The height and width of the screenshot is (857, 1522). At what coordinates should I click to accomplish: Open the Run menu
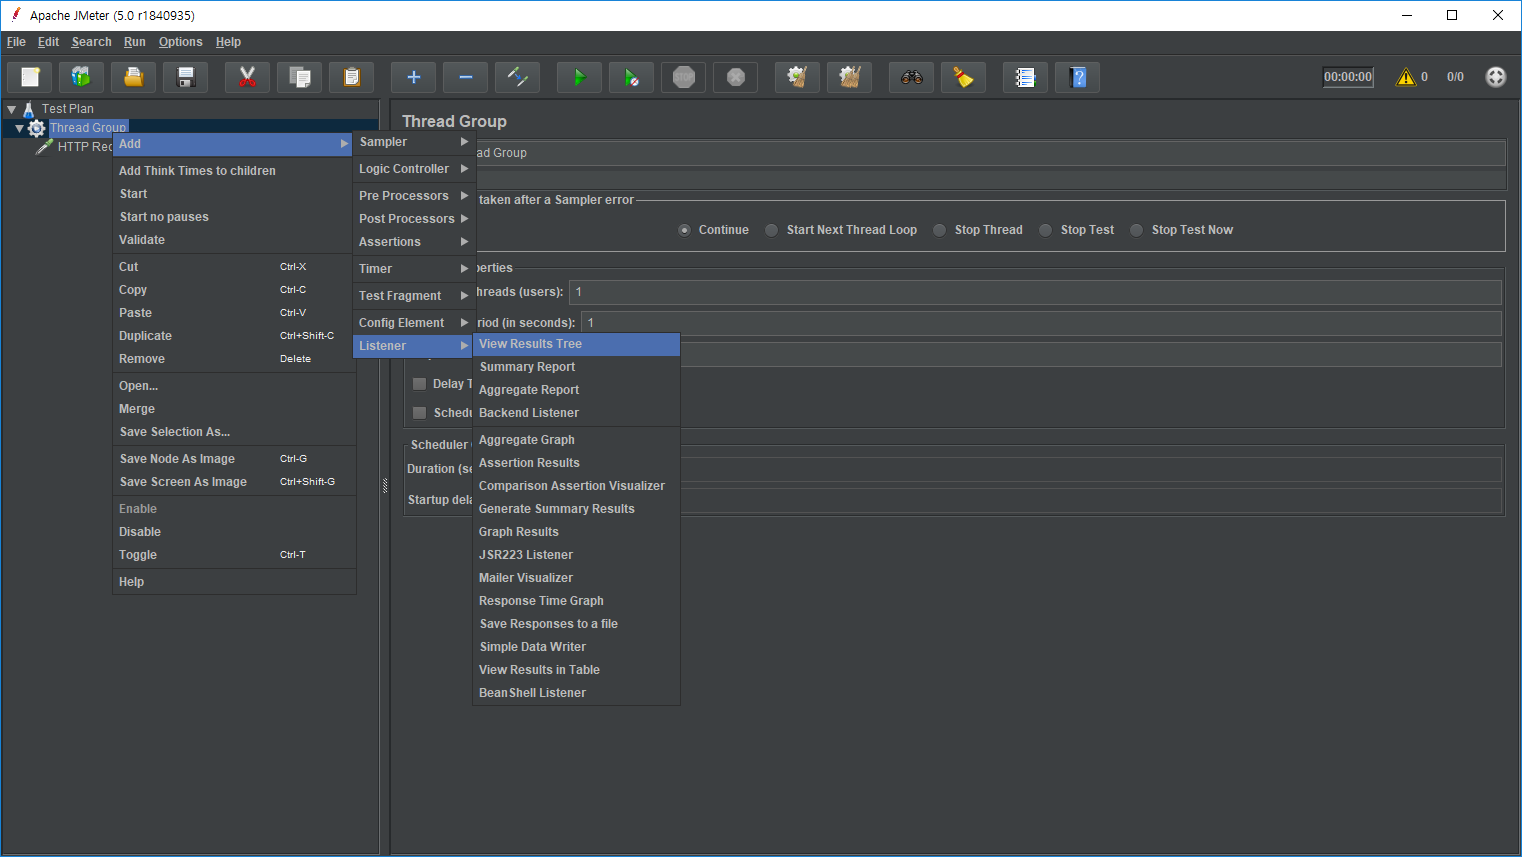(135, 42)
